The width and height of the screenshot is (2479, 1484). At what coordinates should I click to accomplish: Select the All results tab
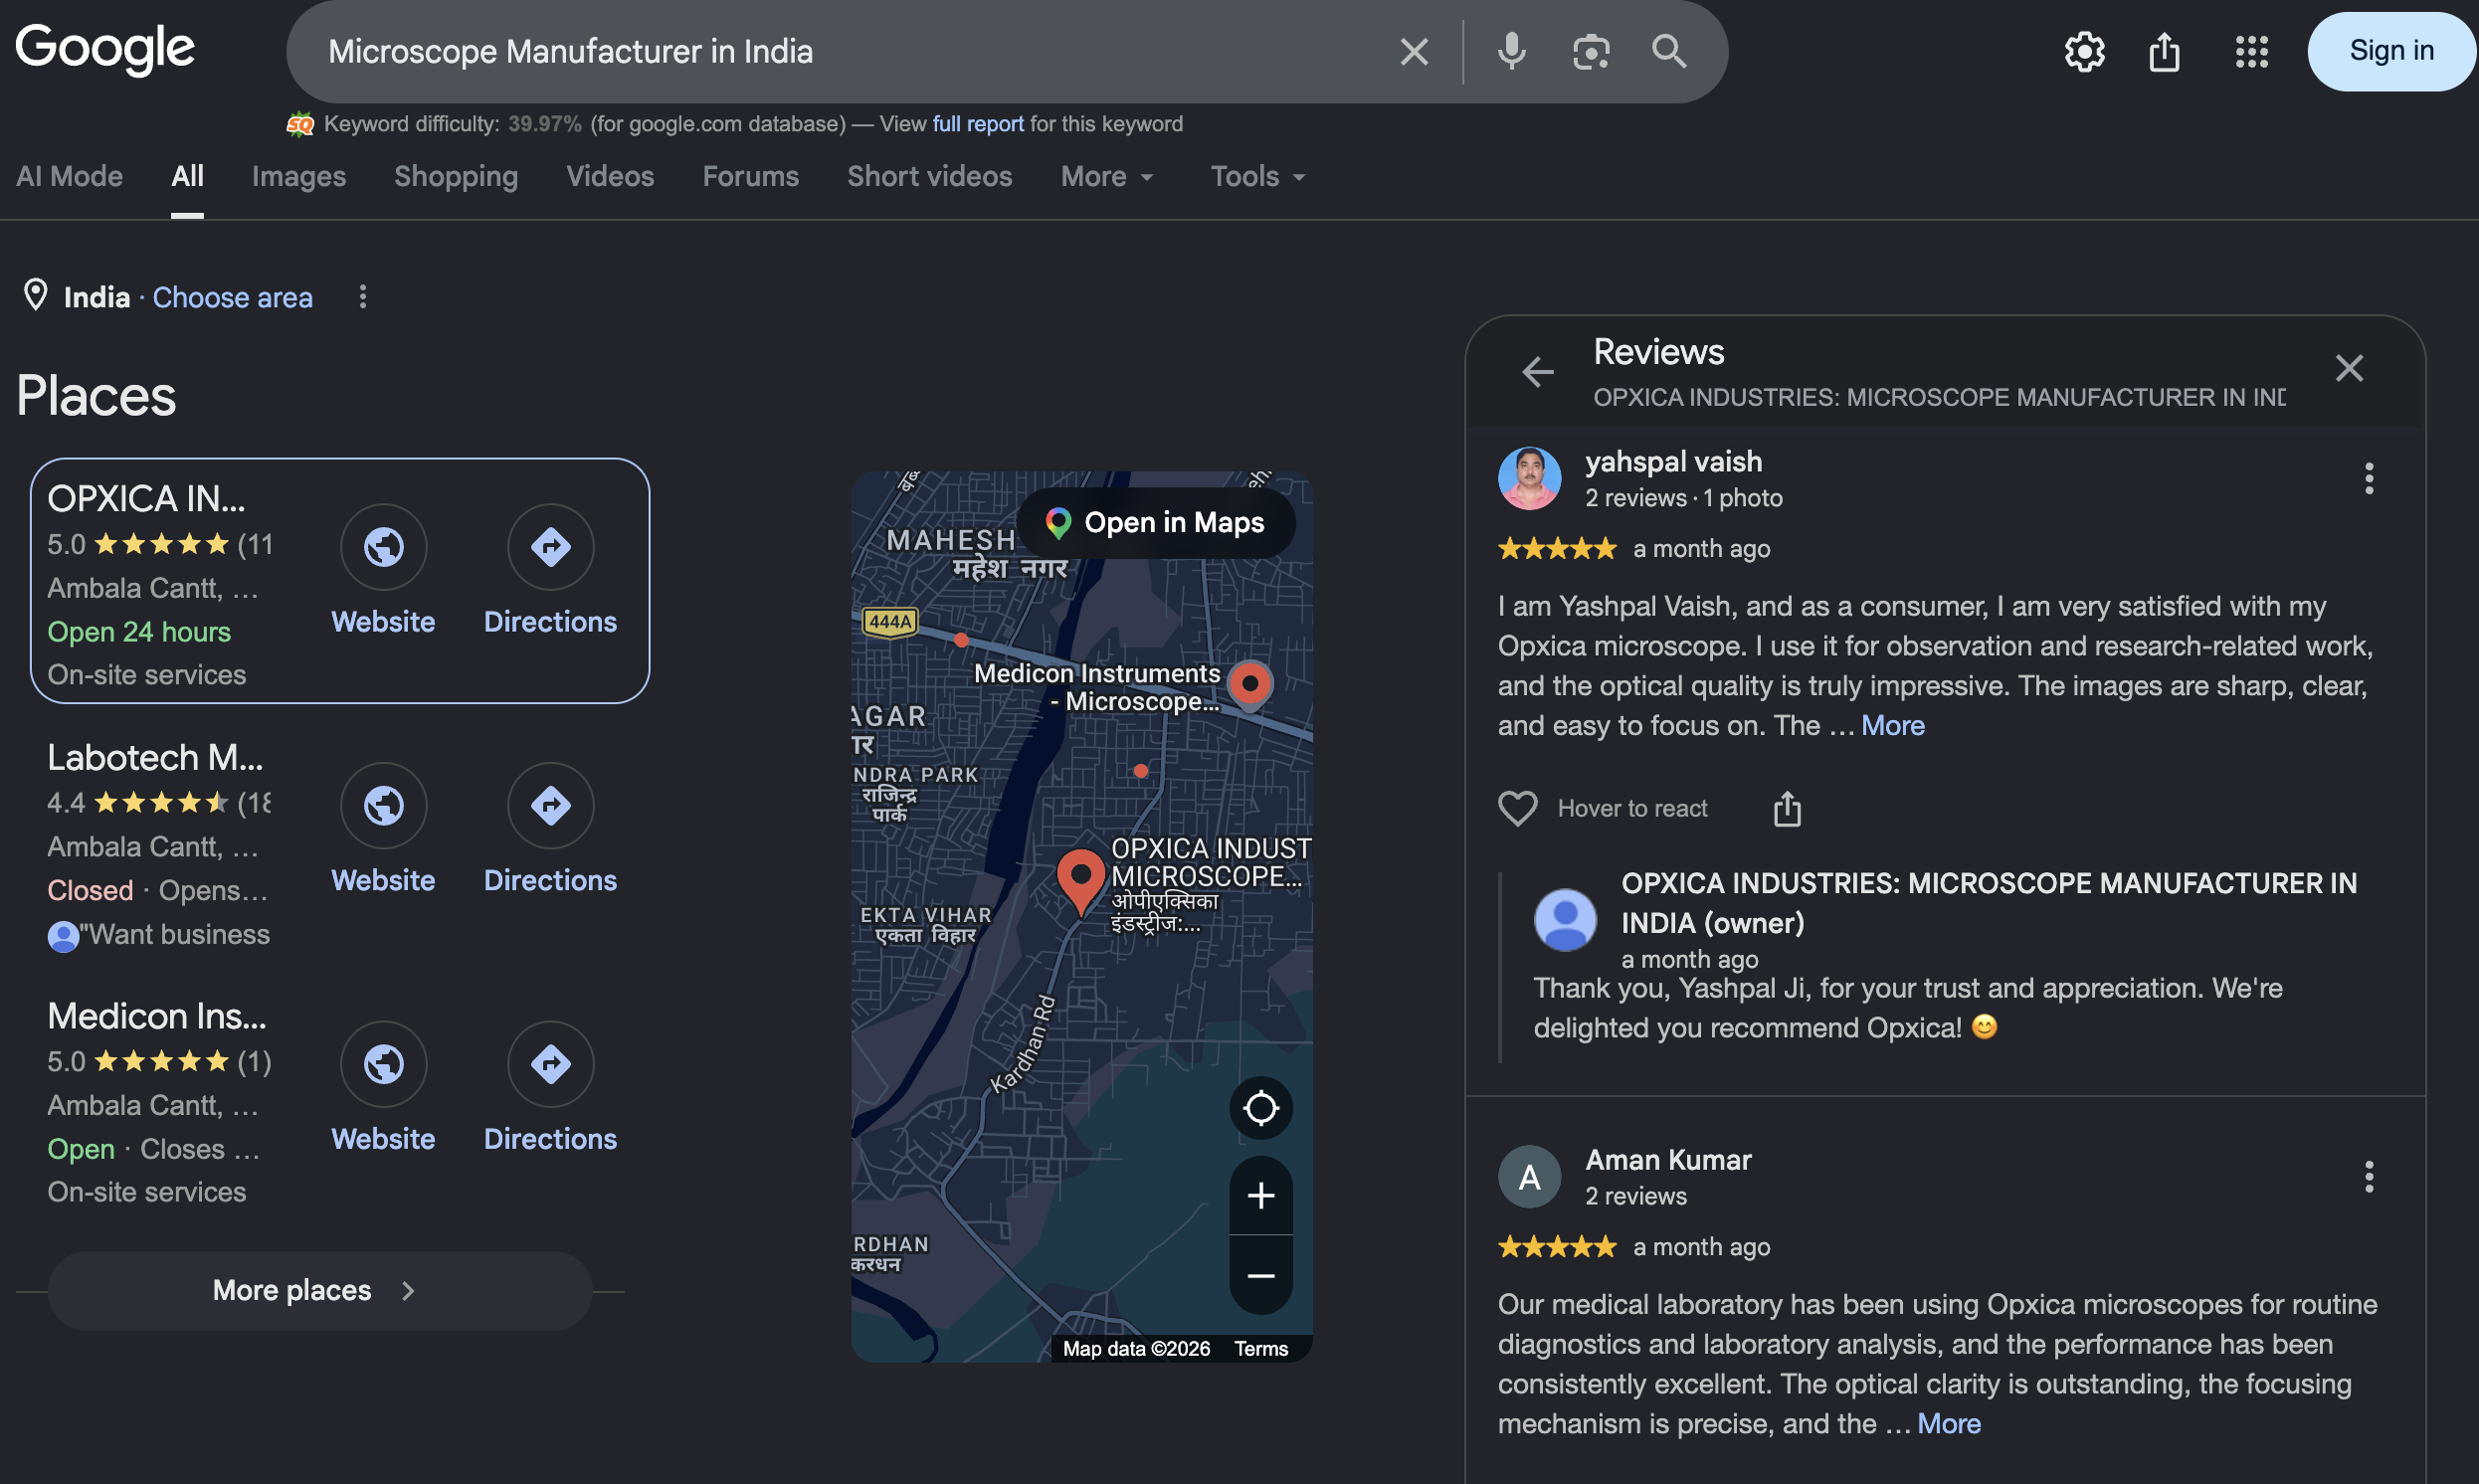[x=187, y=177]
